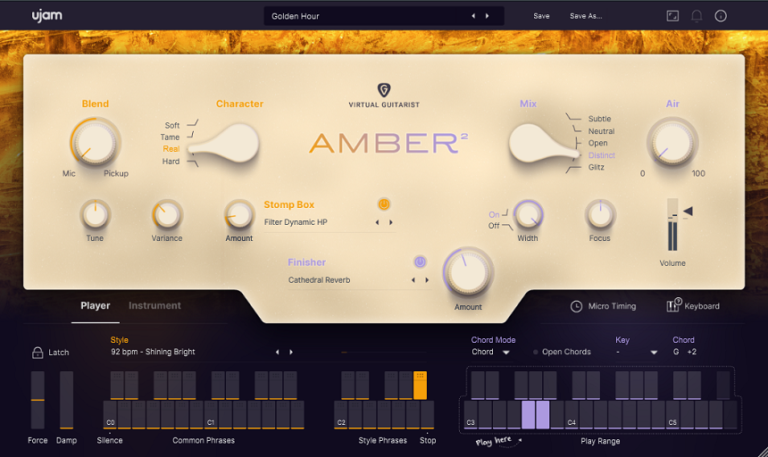
Task: Click the Keyboard button label
Action: (x=702, y=306)
